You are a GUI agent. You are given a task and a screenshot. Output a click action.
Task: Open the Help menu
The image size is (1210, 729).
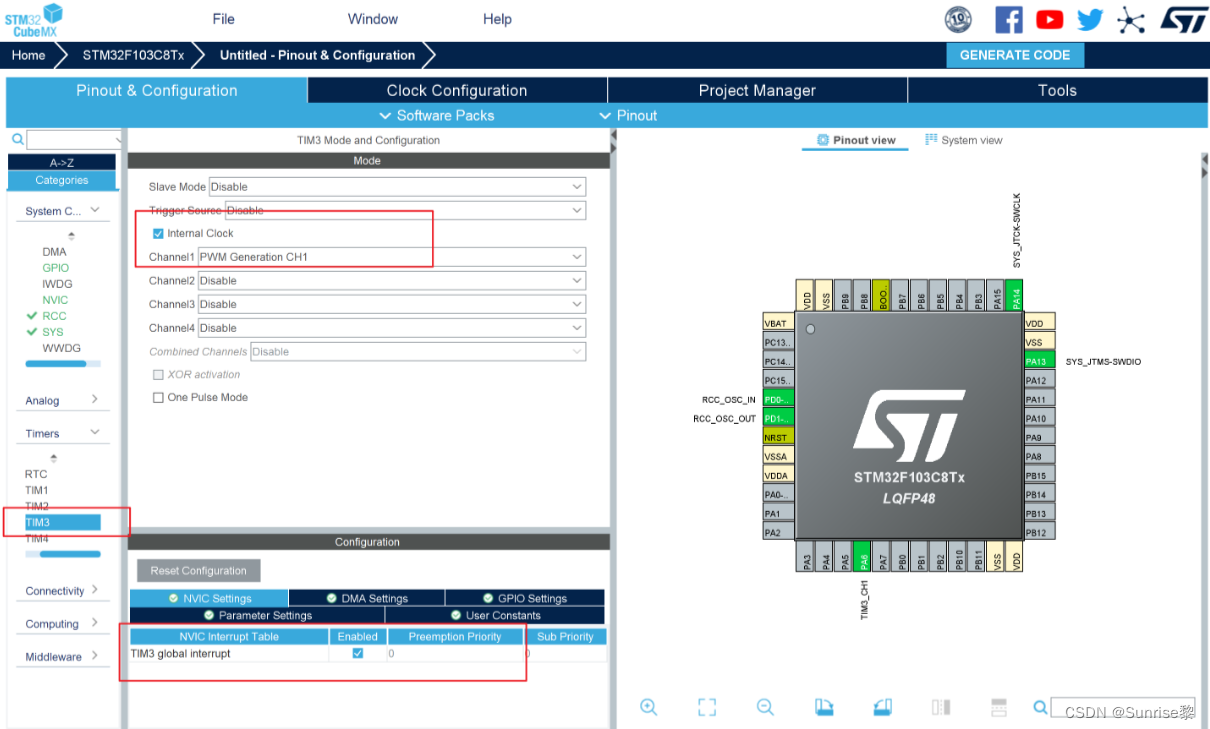[x=497, y=19]
